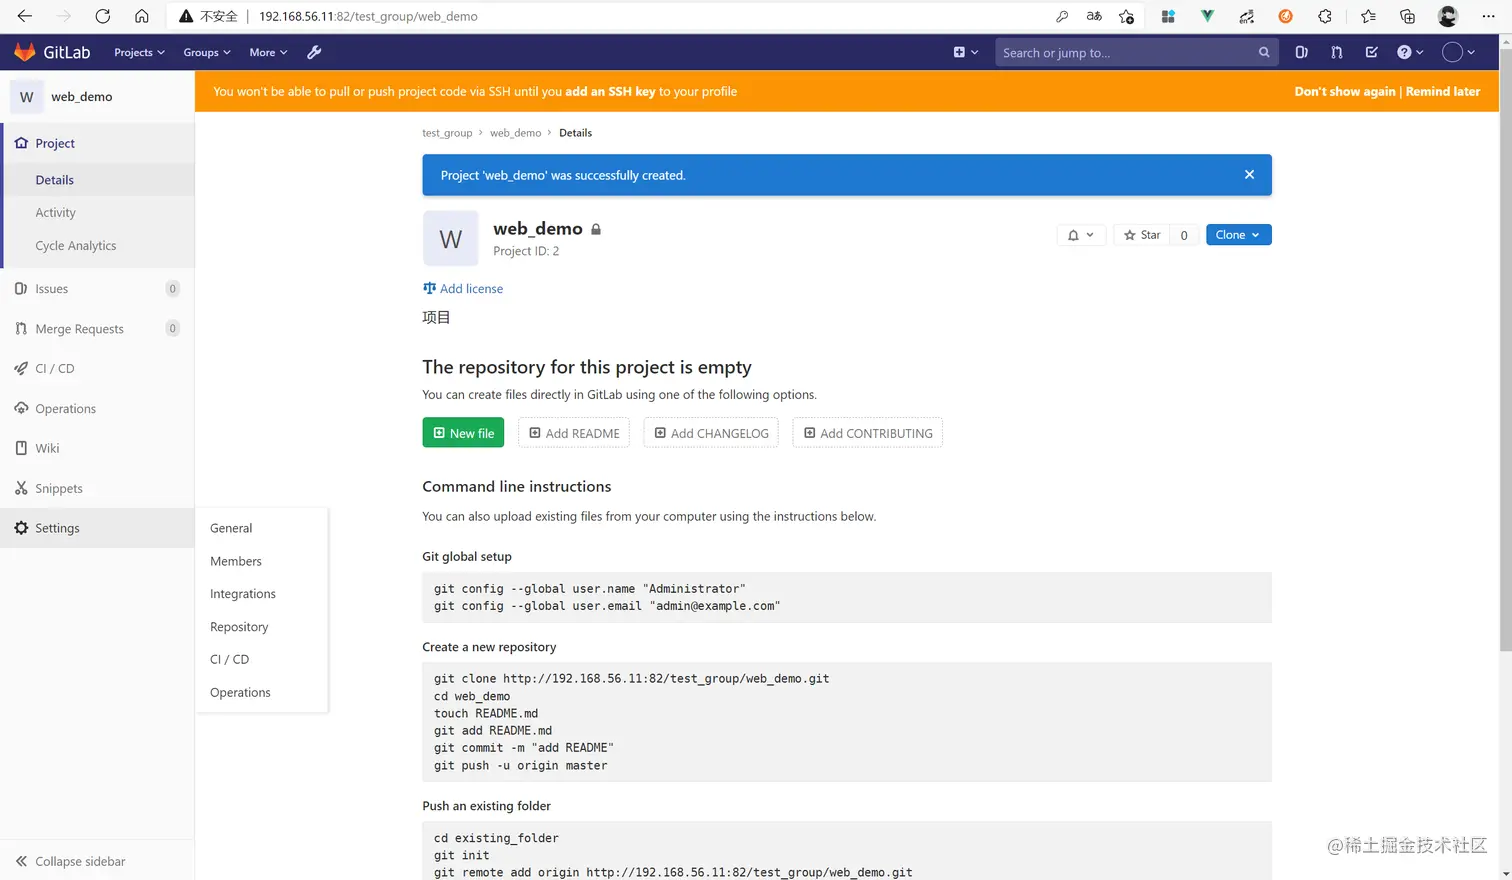The width and height of the screenshot is (1512, 880).
Task: Open the Help question mark menu
Action: [x=1410, y=52]
